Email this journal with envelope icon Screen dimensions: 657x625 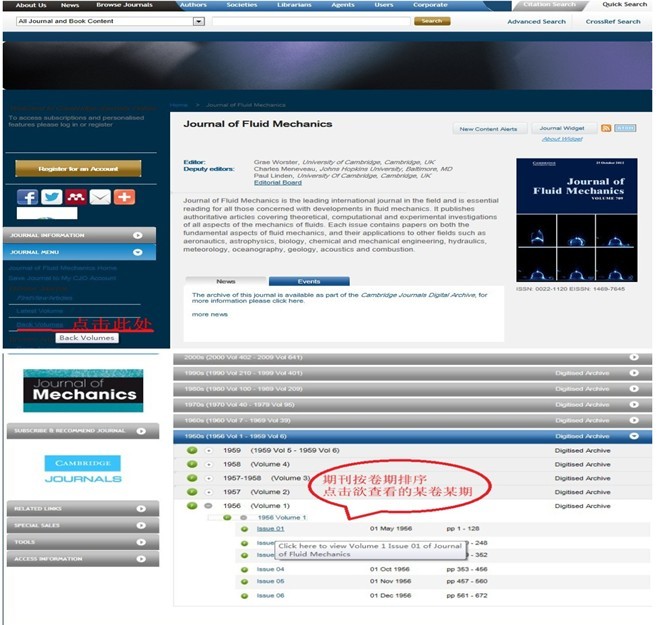pyautogui.click(x=100, y=197)
